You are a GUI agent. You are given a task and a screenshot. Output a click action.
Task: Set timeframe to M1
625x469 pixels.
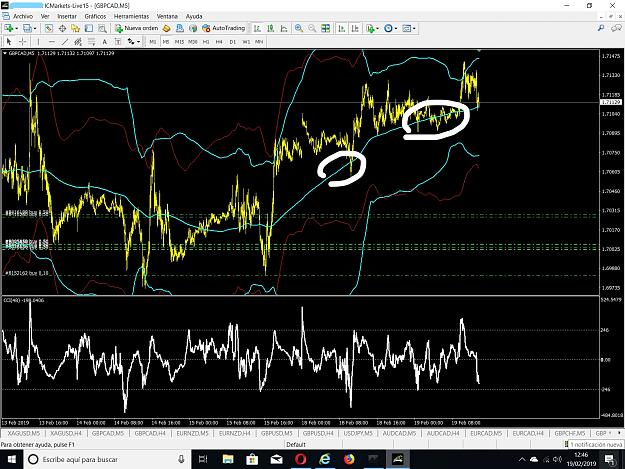pyautogui.click(x=153, y=41)
